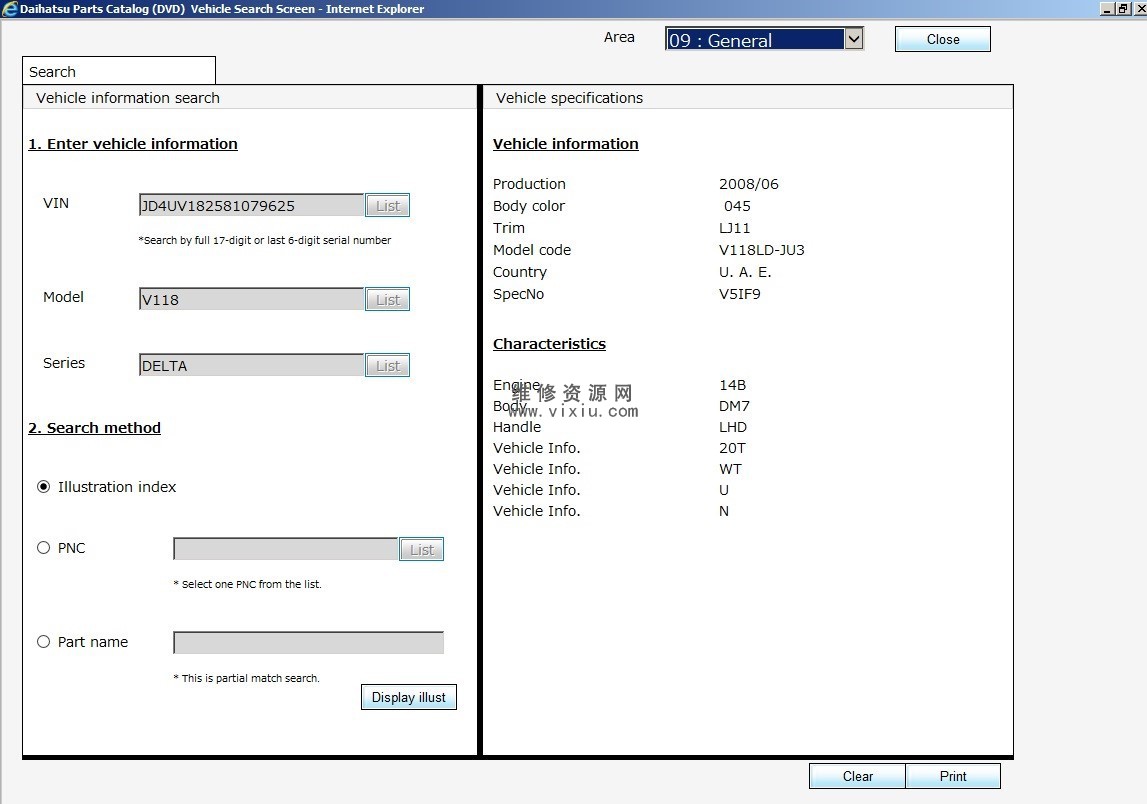This screenshot has width=1147, height=804.
Task: Click the Part name text field
Action: point(309,642)
